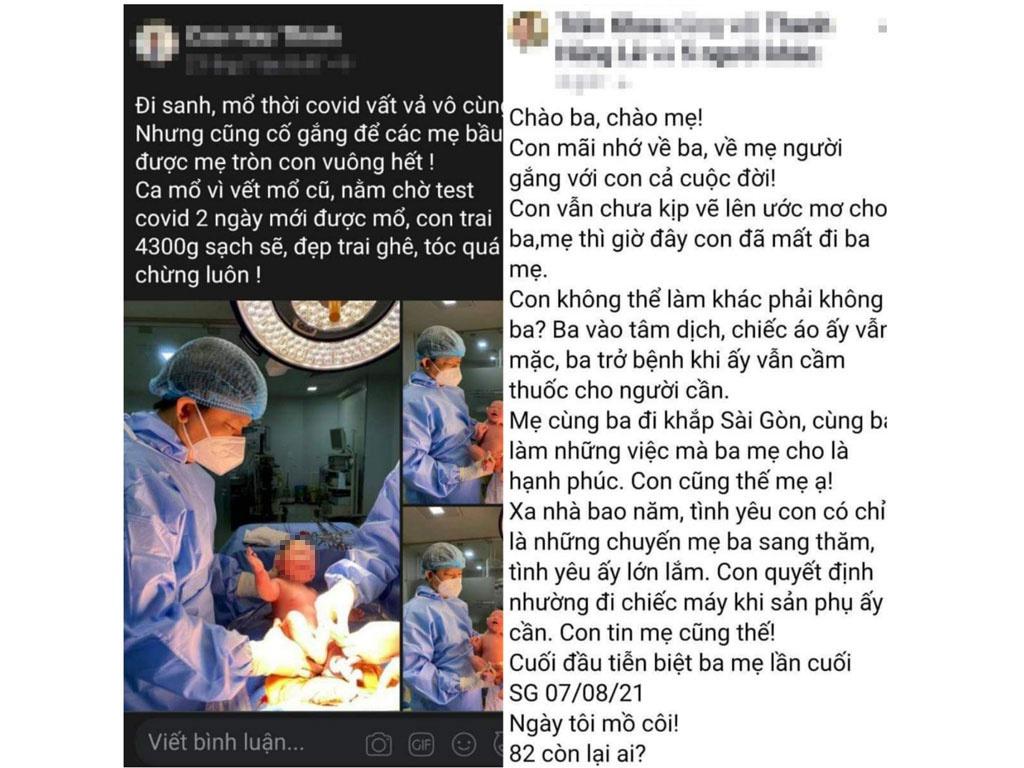Open options dots on right post header
The image size is (1024, 768).
(x=882, y=27)
